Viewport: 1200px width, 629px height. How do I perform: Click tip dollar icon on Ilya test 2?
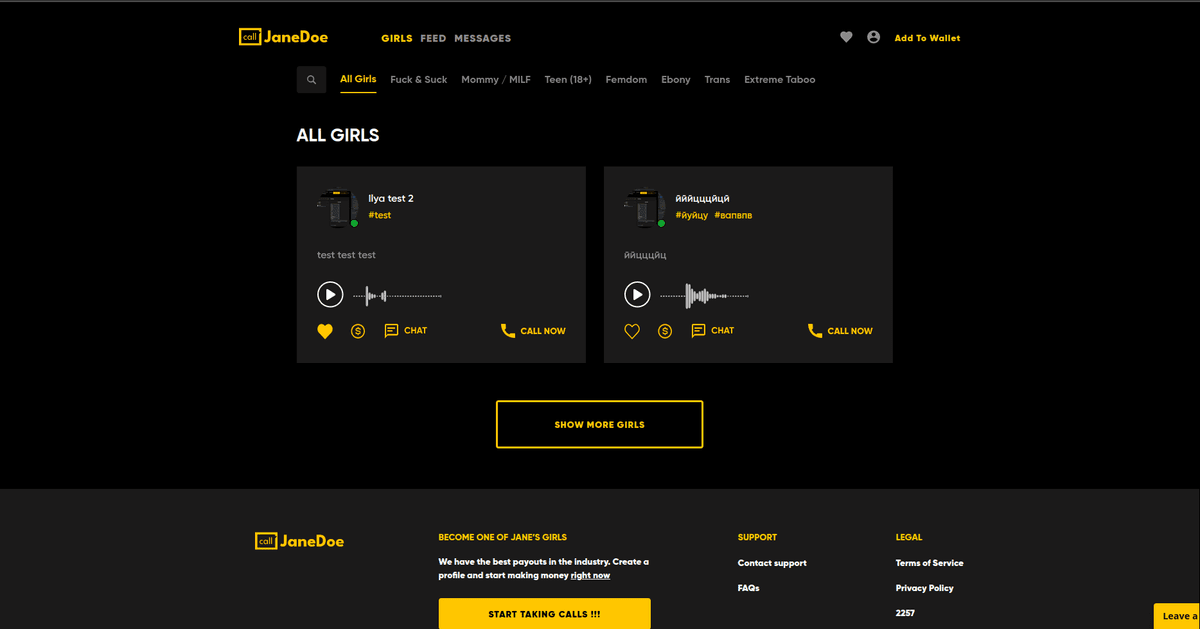click(358, 331)
